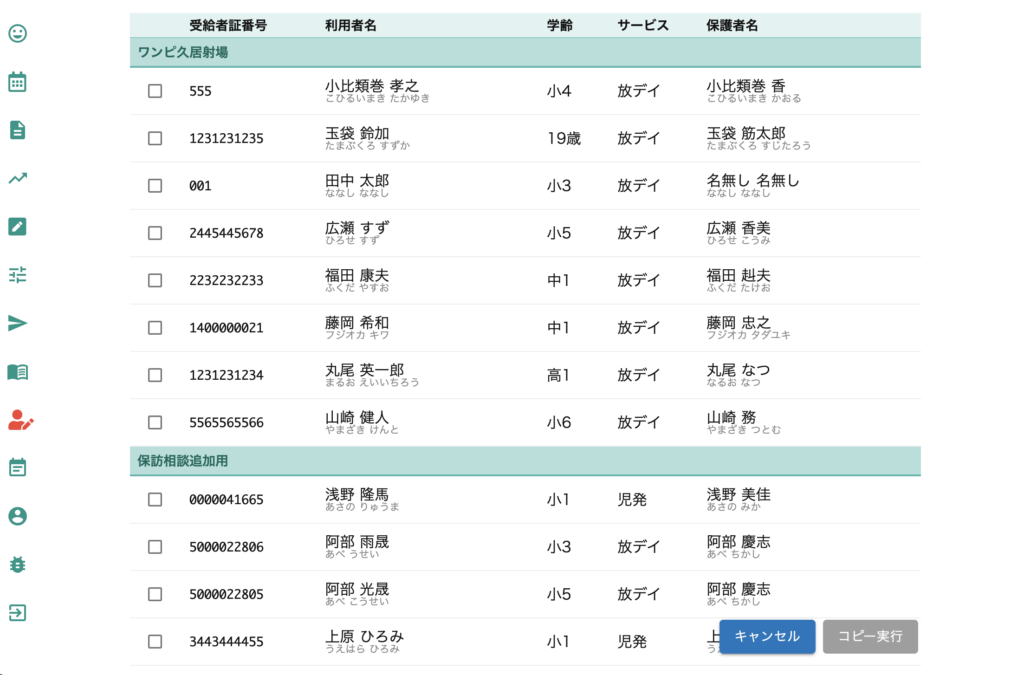Check the box for 小比類巻 孝之
The height and width of the screenshot is (675, 1024).
click(x=155, y=91)
